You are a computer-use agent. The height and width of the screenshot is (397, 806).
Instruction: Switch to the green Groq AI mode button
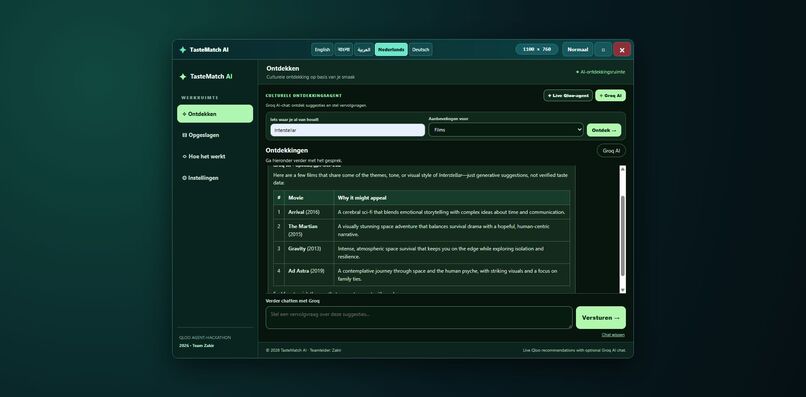(x=611, y=96)
